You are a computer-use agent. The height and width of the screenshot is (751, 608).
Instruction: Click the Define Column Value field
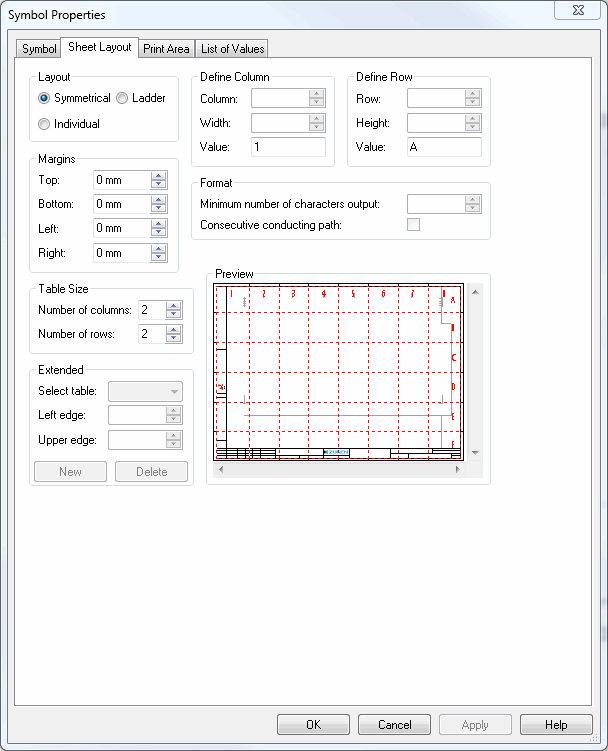tap(288, 147)
